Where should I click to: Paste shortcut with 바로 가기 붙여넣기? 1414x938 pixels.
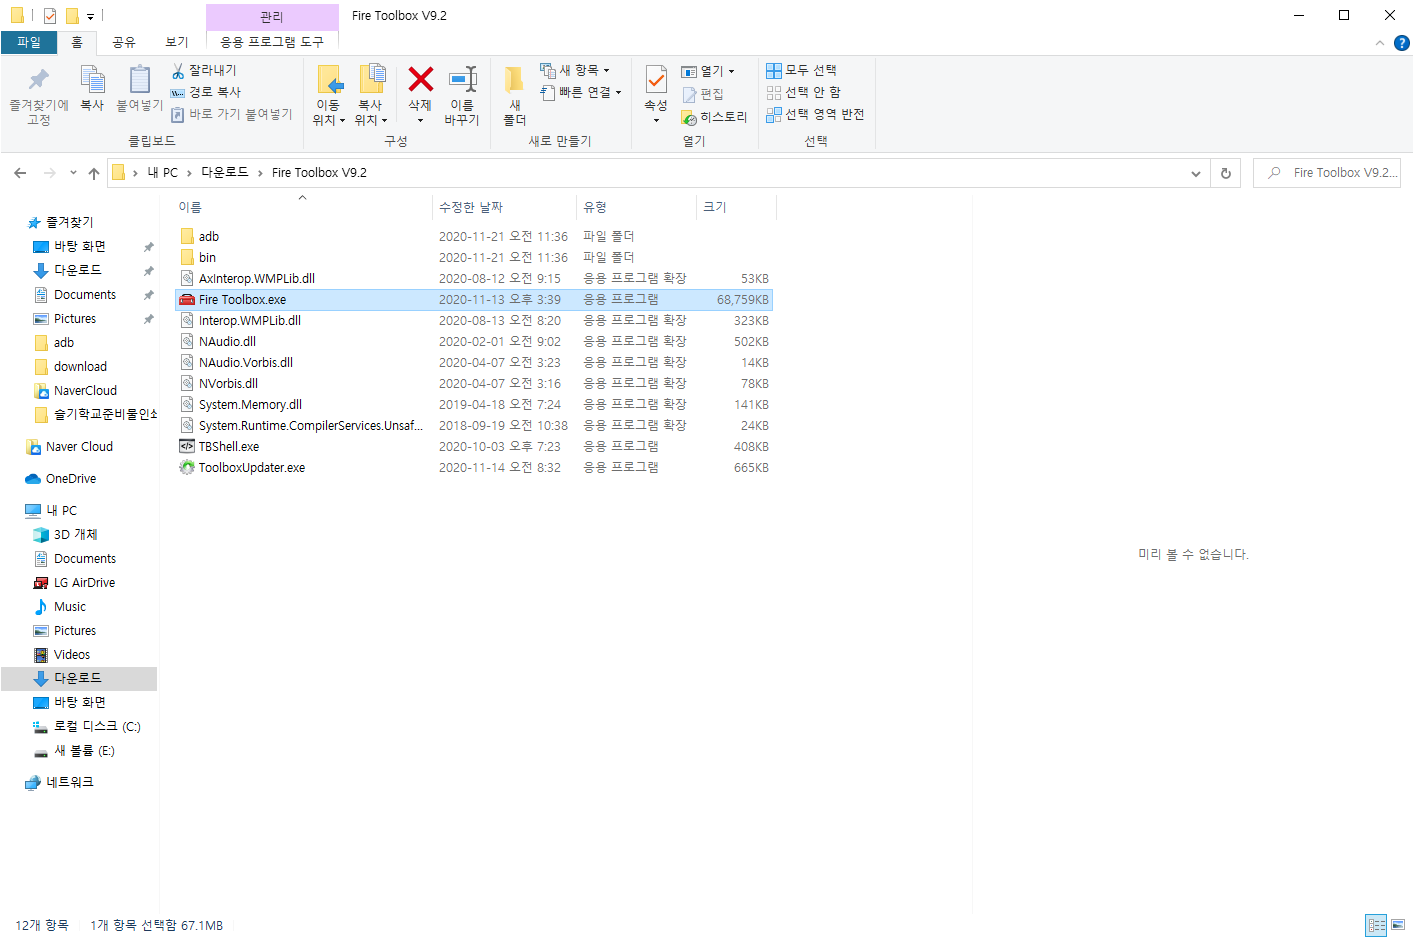231,114
